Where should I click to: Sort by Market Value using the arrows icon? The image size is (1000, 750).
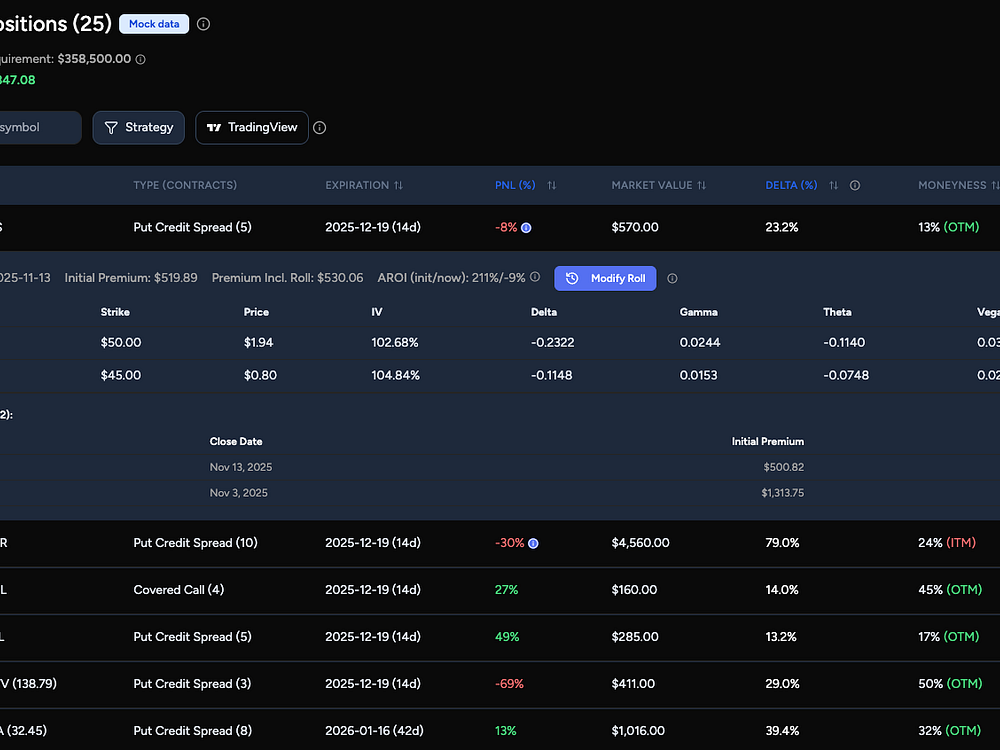coord(702,185)
